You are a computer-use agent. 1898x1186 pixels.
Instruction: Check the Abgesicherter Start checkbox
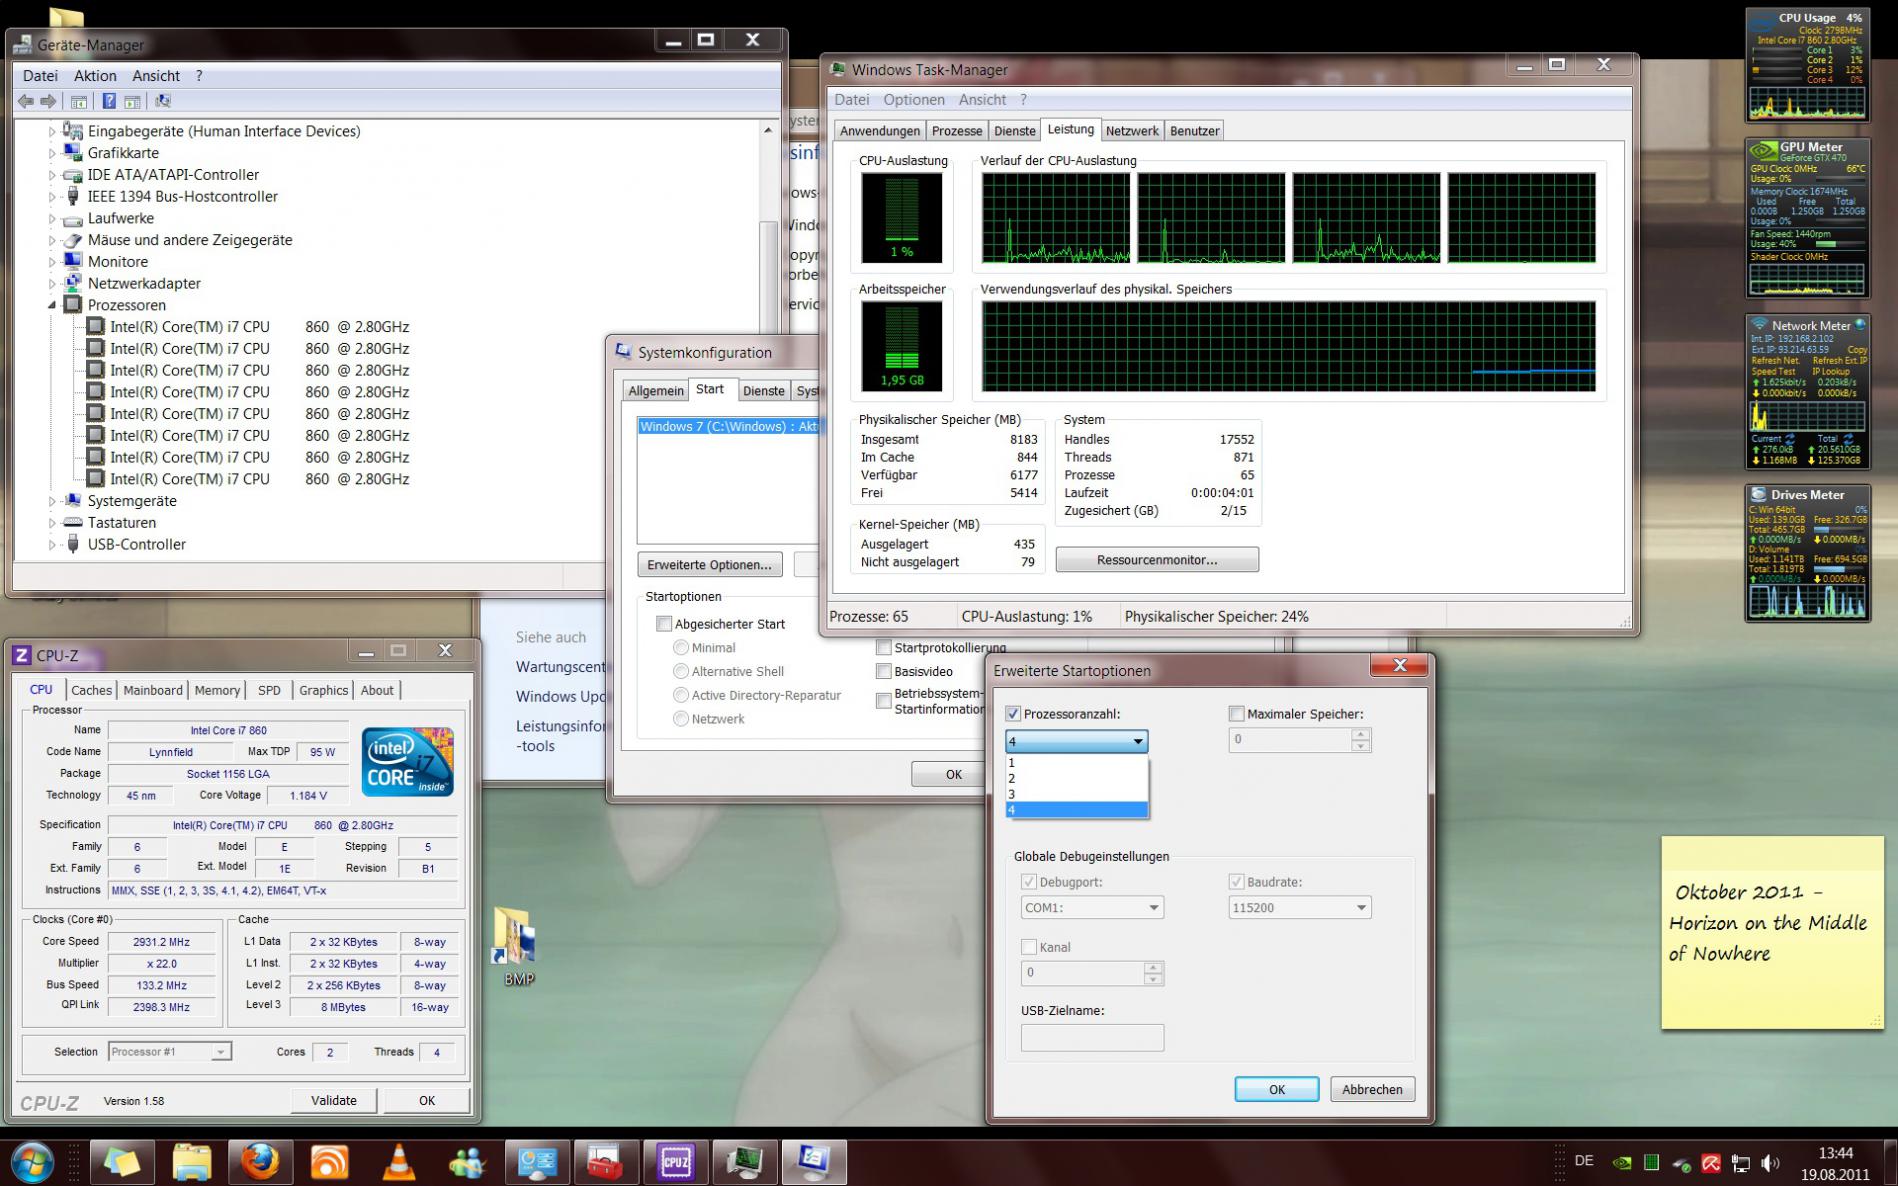(x=664, y=624)
